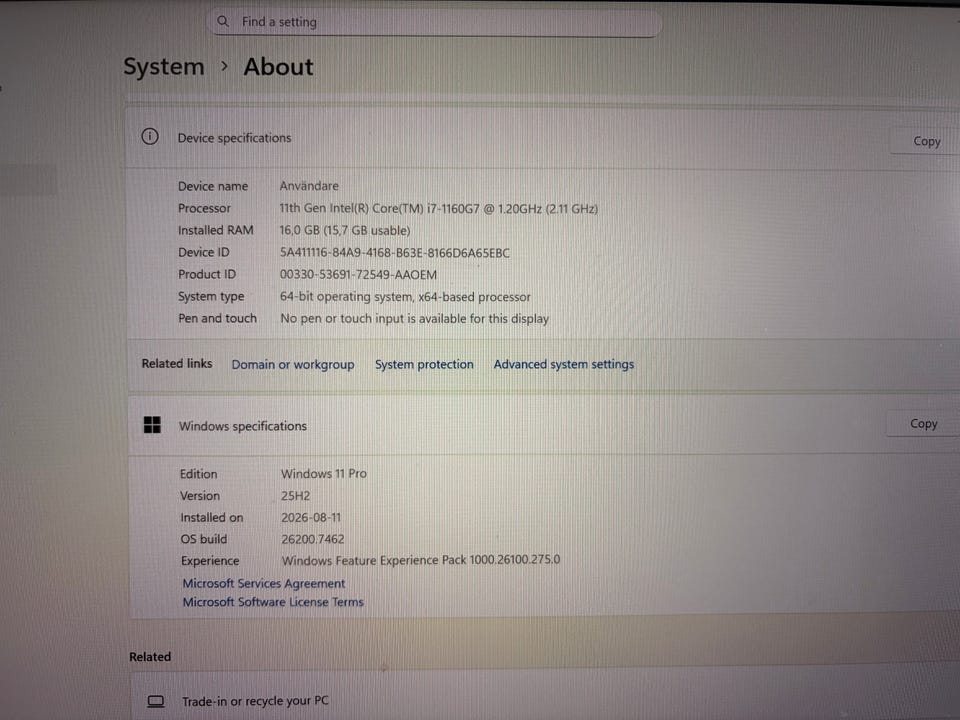Open Microsoft Software License Terms link

pos(273,602)
